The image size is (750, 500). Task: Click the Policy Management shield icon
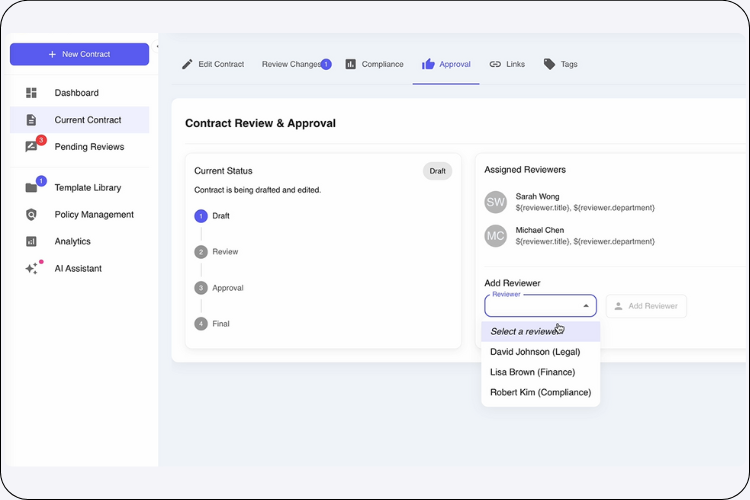32,215
